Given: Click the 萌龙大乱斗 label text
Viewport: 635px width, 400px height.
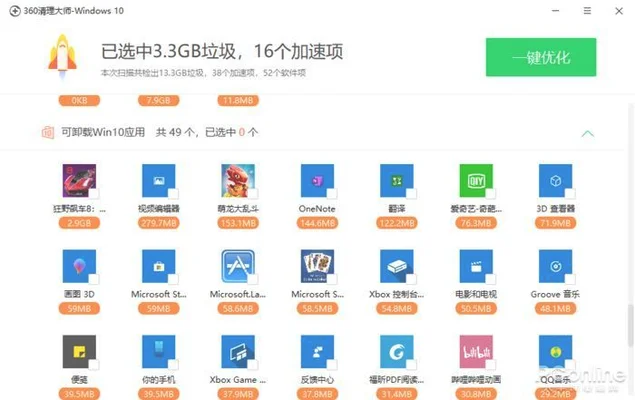Looking at the screenshot, I should (238, 209).
